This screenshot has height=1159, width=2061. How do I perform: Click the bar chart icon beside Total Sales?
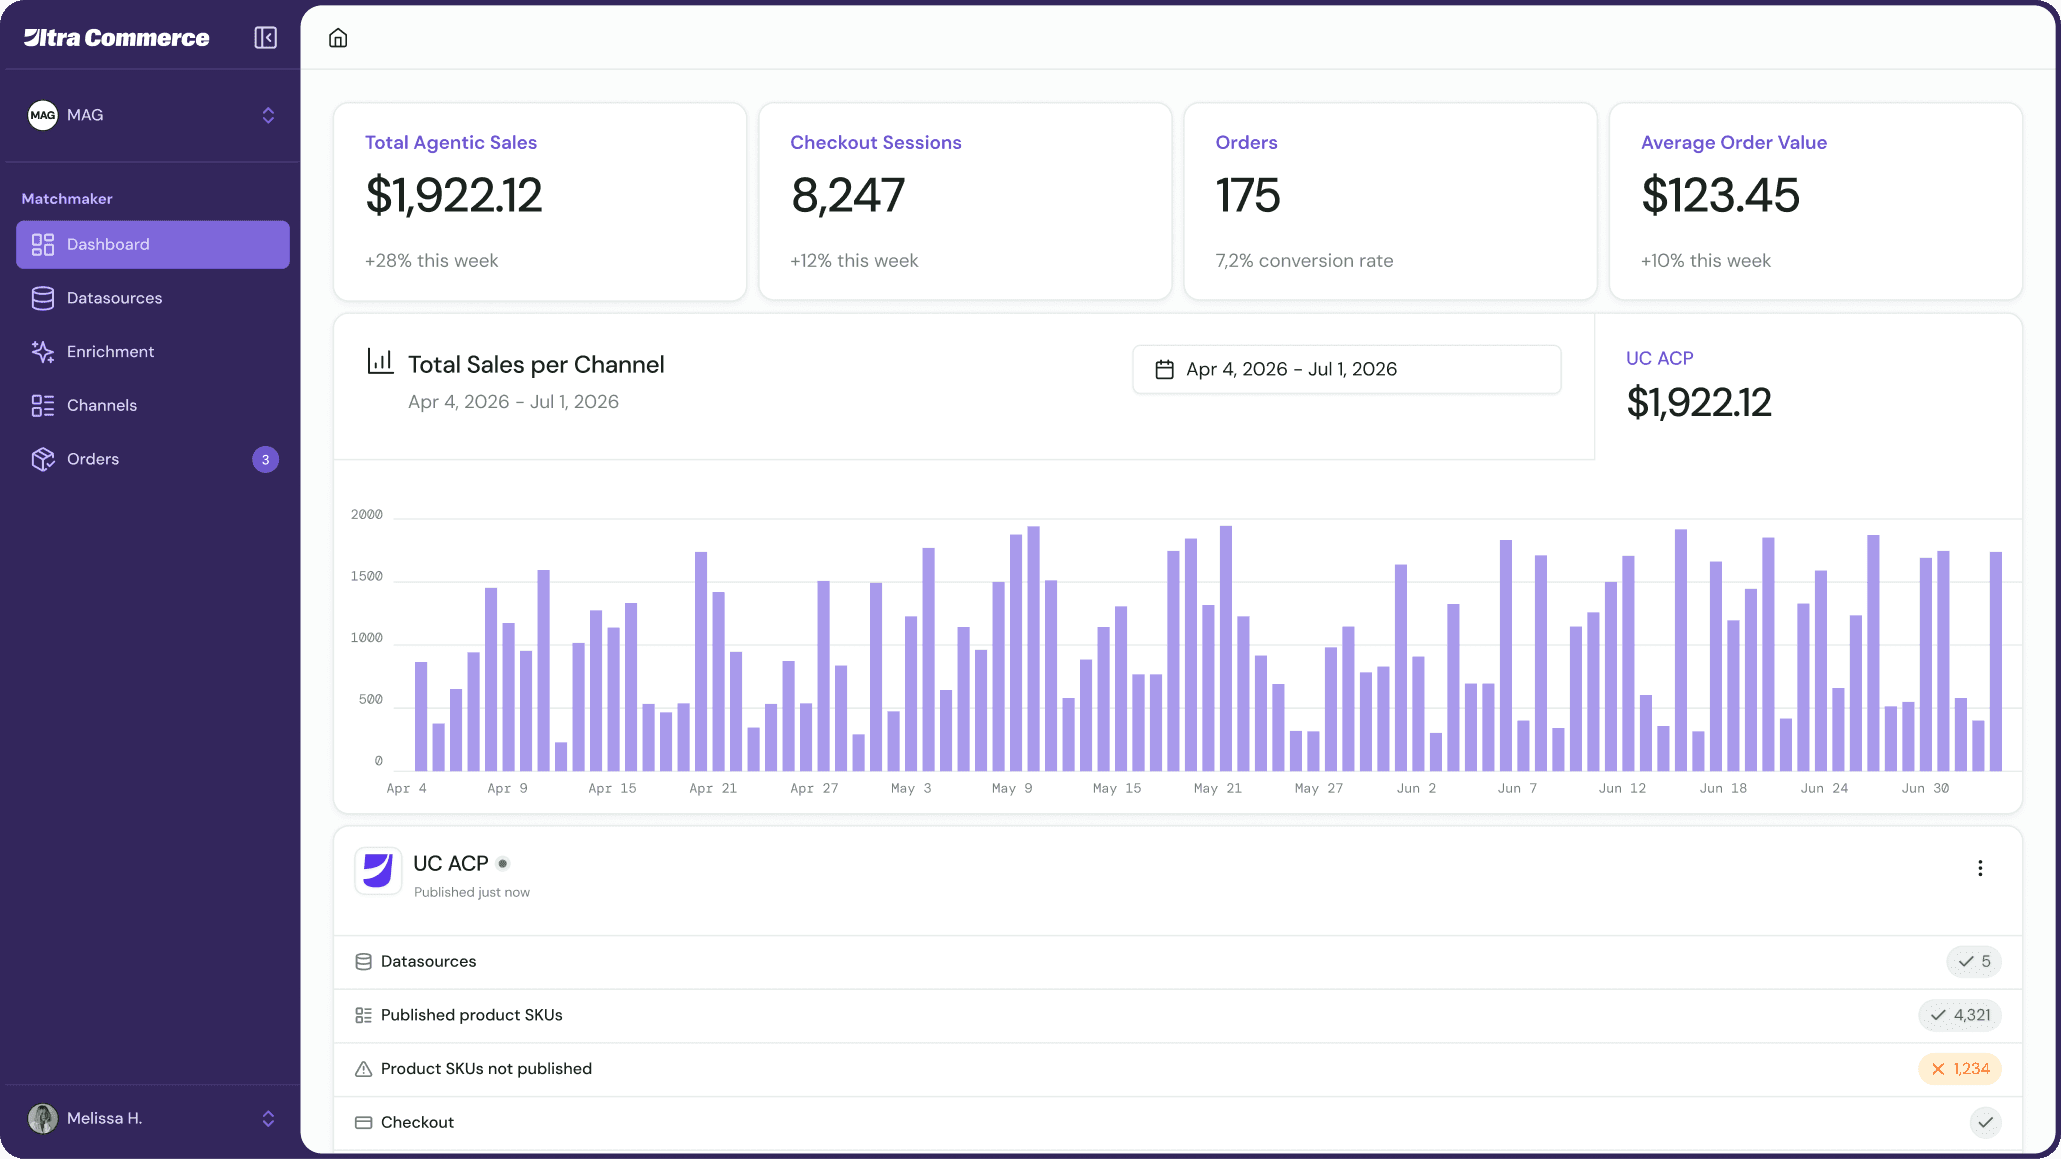tap(380, 361)
